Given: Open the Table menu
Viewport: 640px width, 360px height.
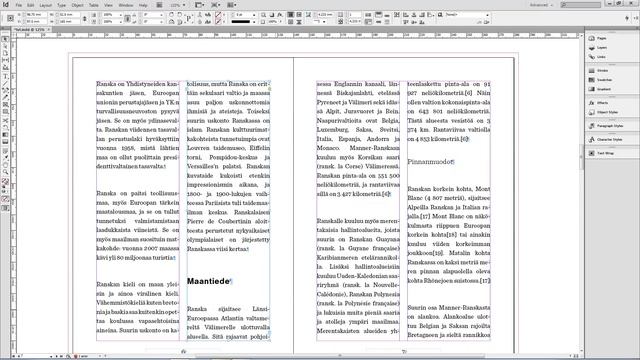Looking at the screenshot, I should tap(94, 5).
